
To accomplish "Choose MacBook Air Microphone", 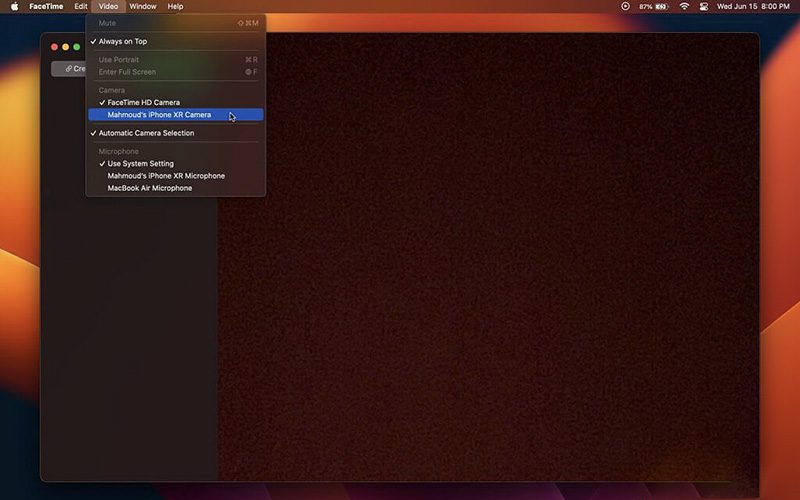I will click(176, 188).
